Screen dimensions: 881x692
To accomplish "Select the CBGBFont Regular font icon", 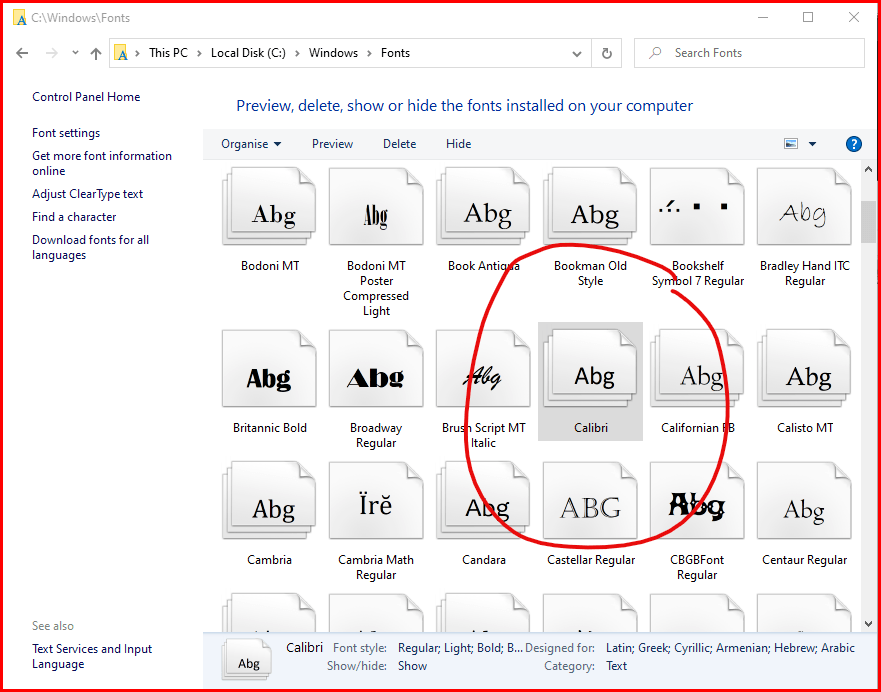I will click(697, 500).
